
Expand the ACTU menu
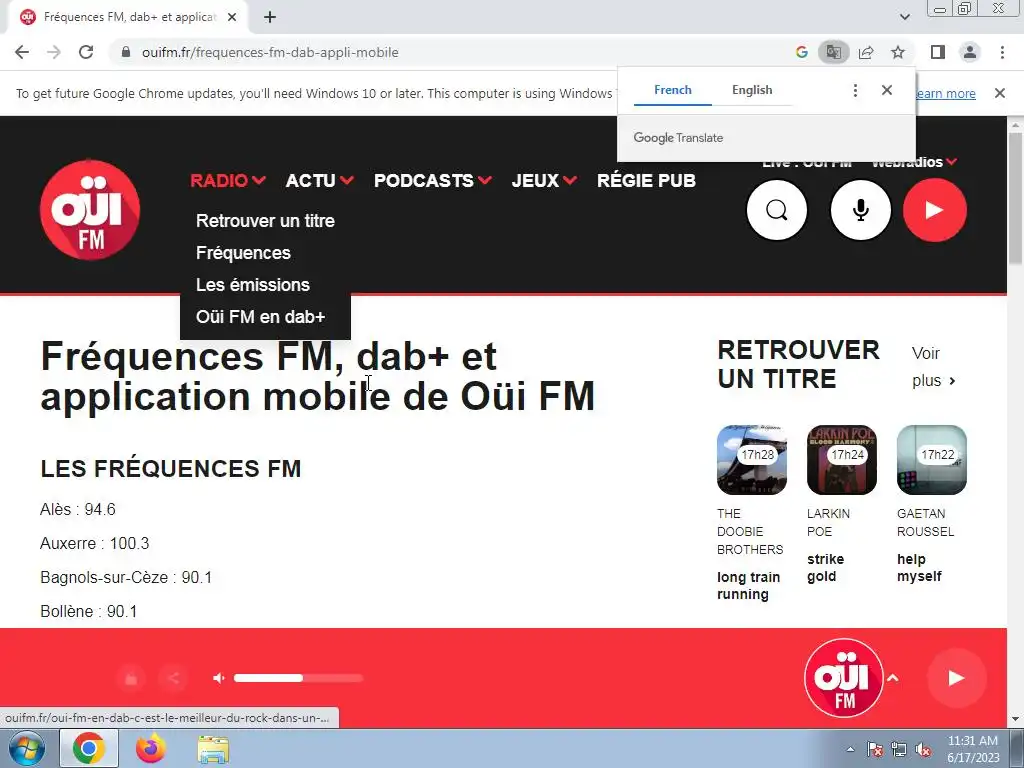[x=319, y=180]
